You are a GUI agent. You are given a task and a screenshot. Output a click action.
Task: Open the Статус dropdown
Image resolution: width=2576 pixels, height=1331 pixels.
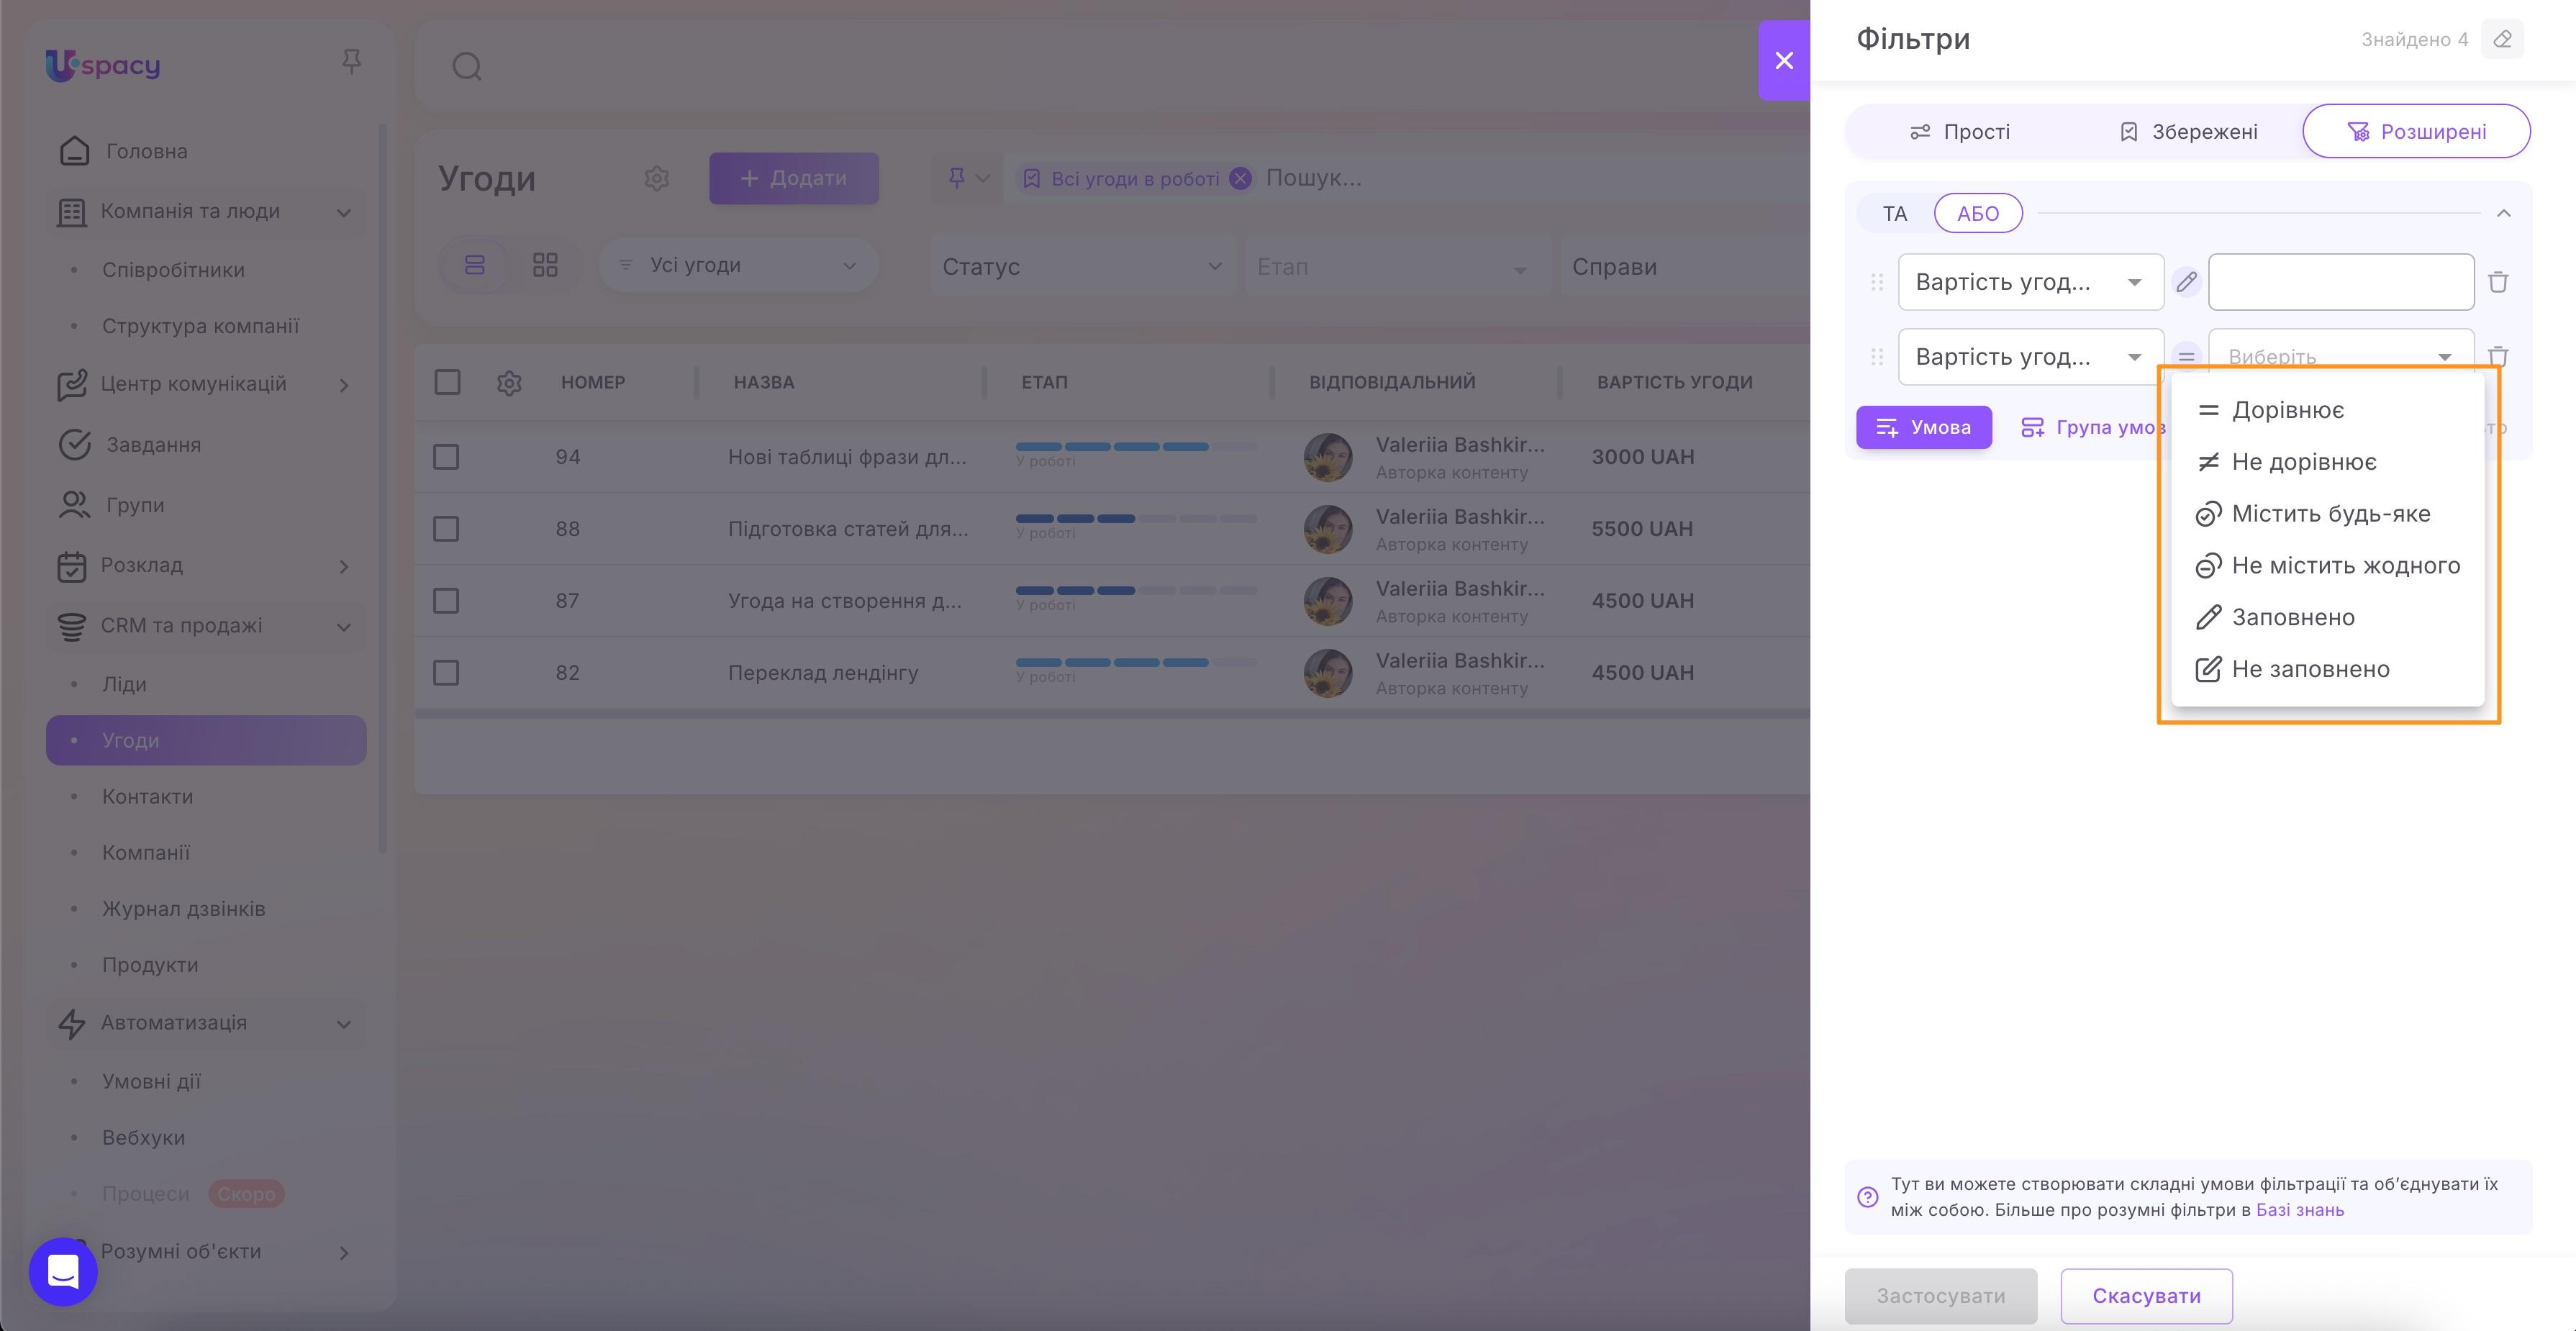point(1083,266)
